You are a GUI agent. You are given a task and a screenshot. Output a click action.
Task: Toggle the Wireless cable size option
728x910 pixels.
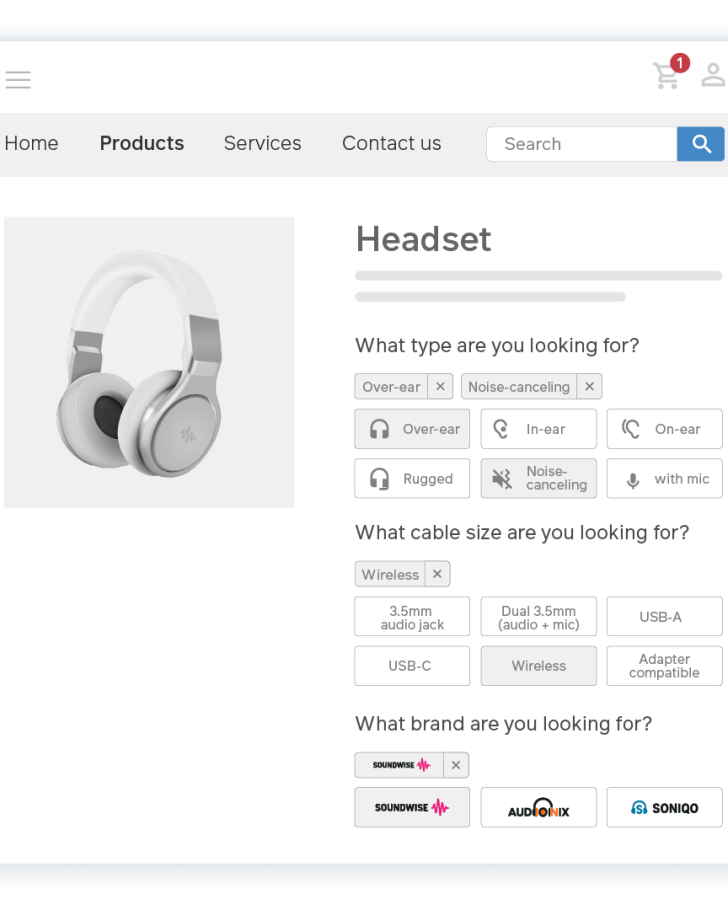(538, 665)
